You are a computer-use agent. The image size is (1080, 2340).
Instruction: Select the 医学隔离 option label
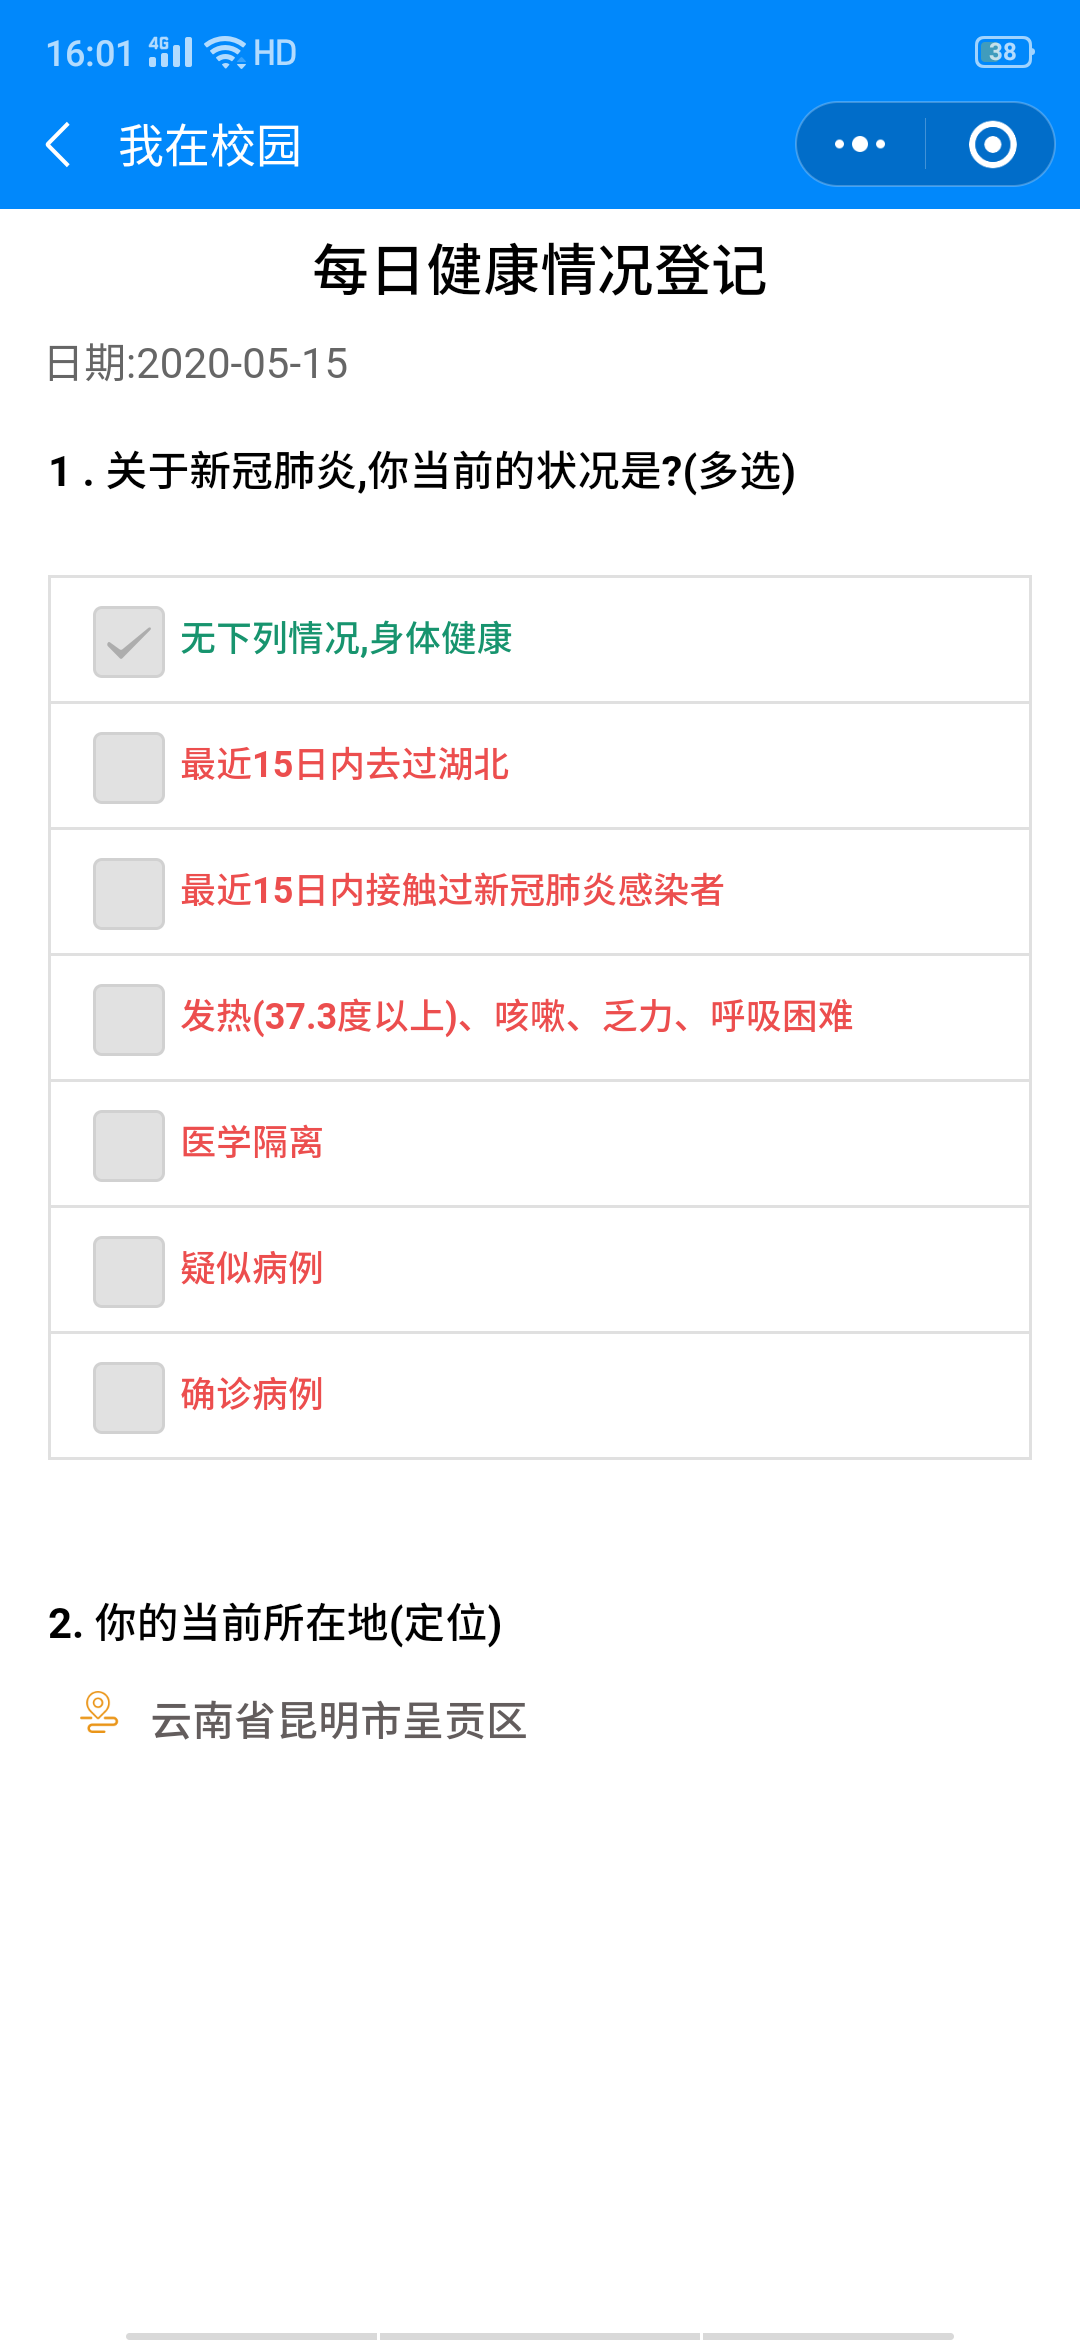[252, 1143]
